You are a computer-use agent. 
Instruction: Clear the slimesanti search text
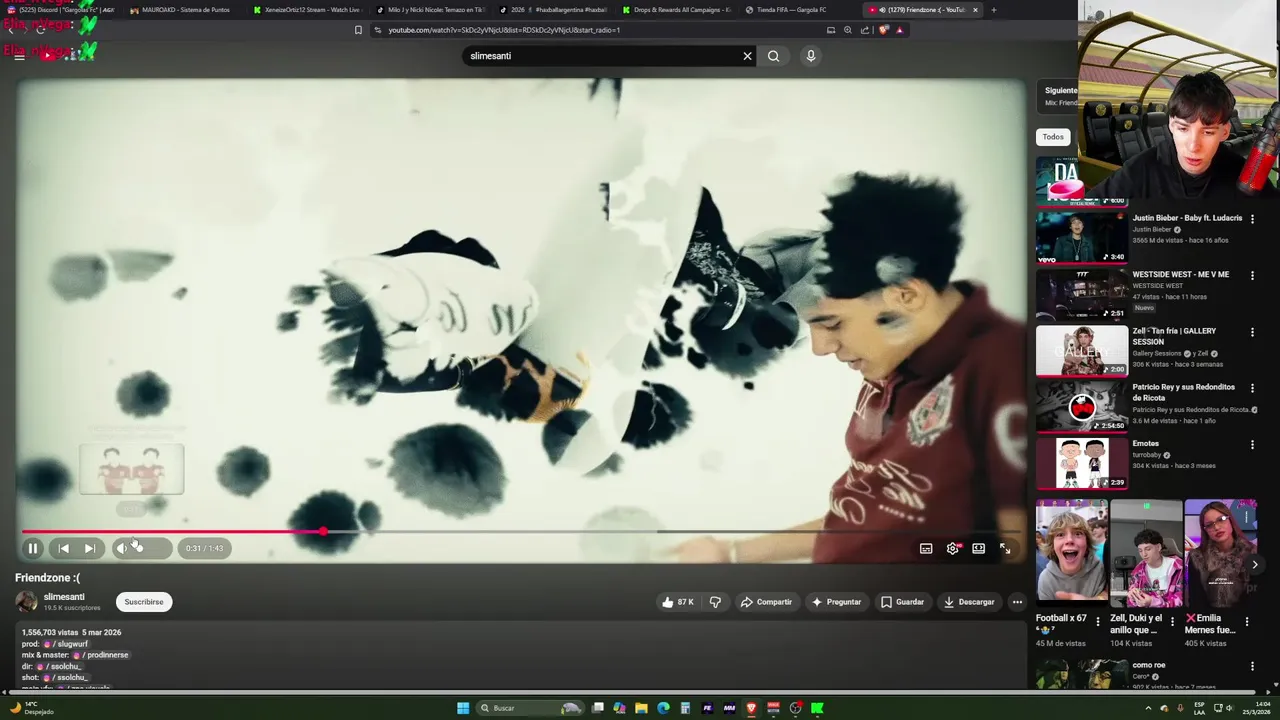(x=747, y=56)
